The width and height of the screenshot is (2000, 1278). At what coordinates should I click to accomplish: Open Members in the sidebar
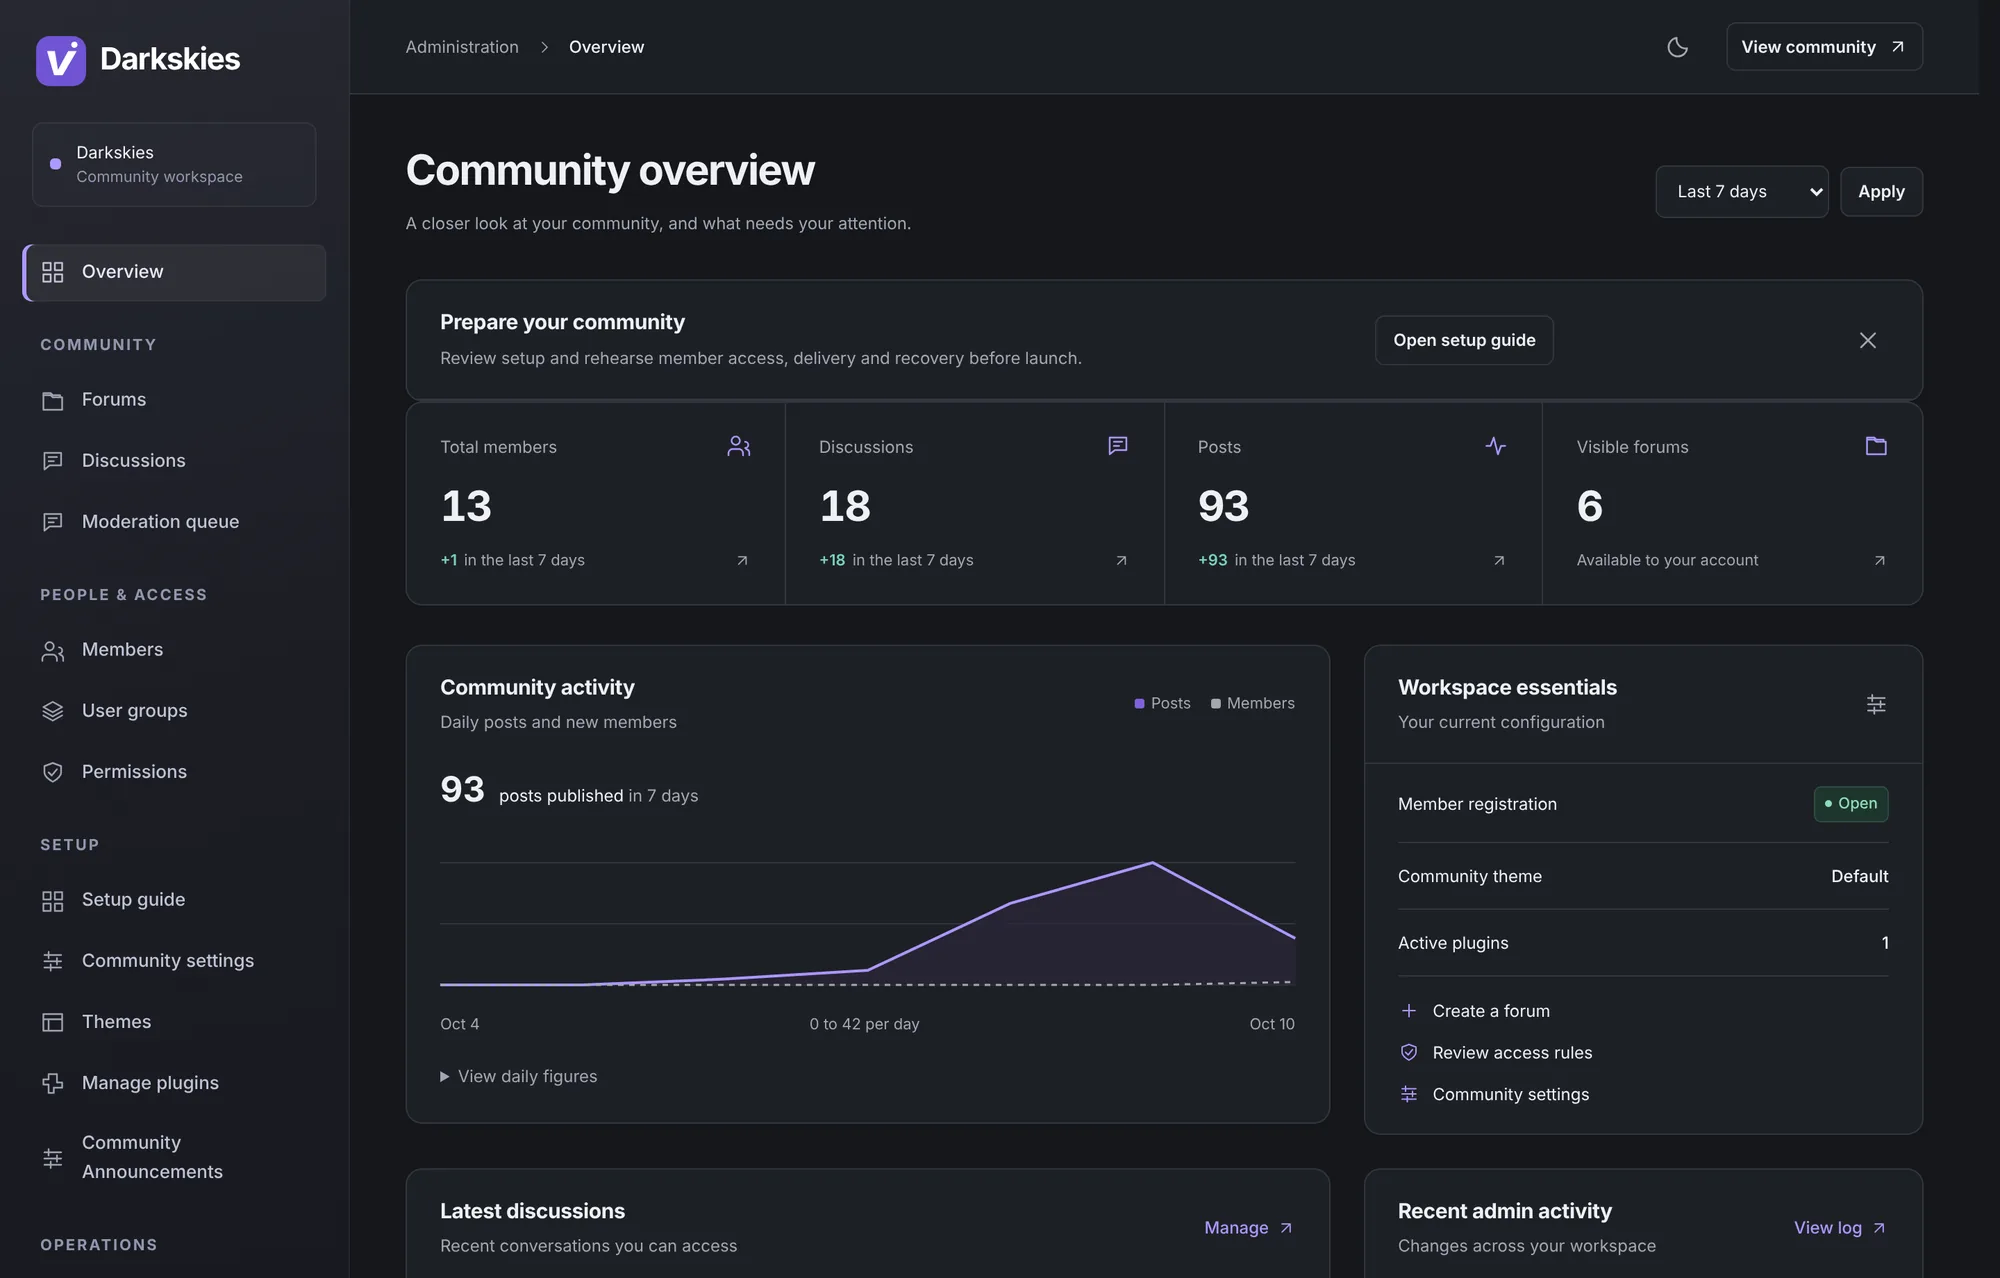174,650
